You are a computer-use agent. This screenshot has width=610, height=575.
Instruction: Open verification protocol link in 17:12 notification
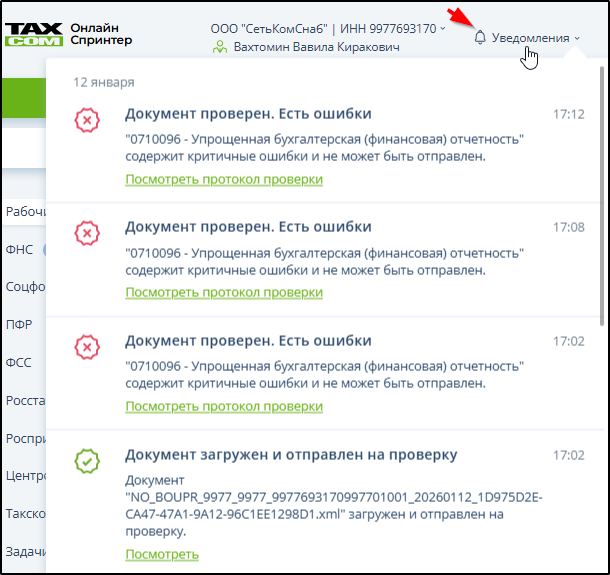[x=224, y=179]
